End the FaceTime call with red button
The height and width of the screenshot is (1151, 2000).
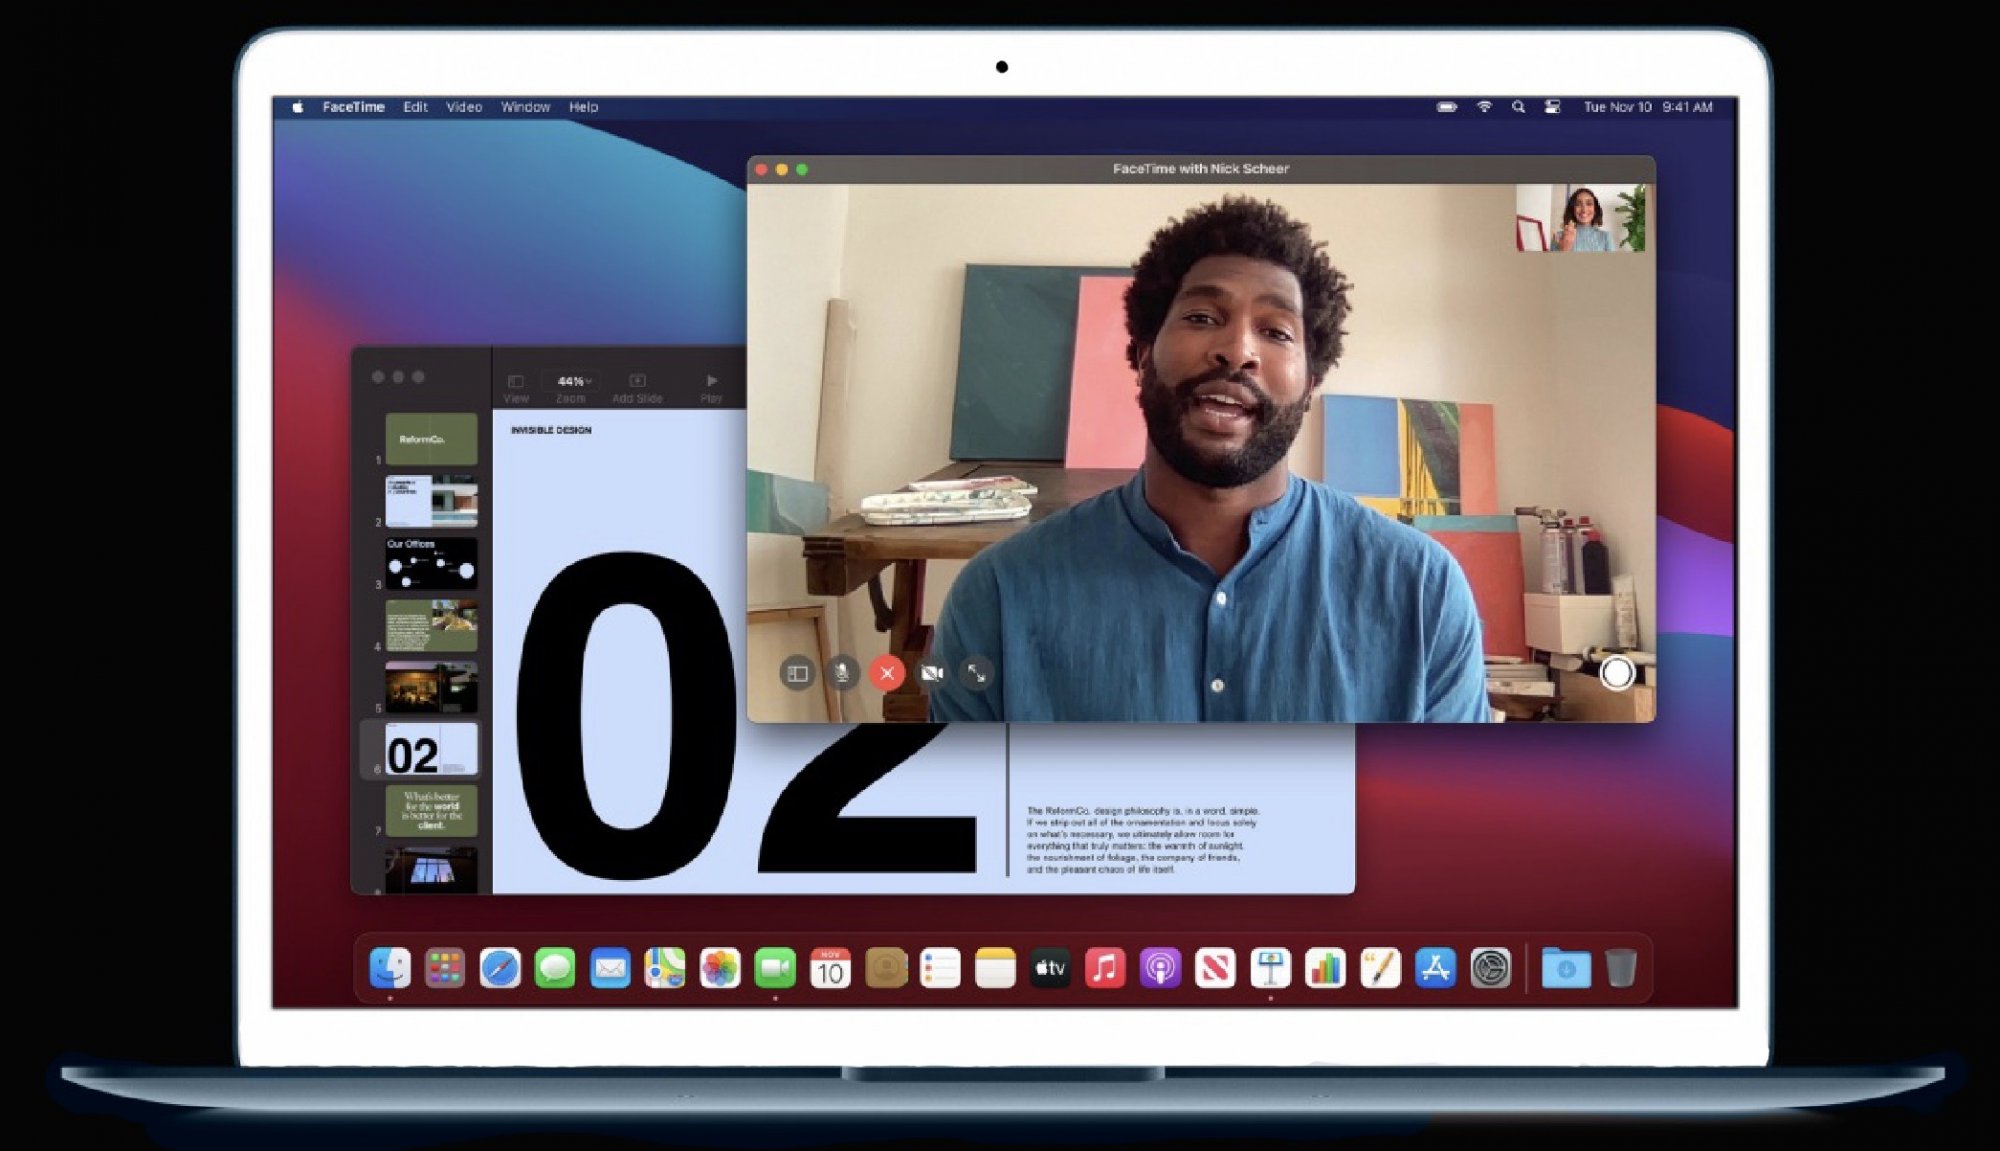coord(887,673)
